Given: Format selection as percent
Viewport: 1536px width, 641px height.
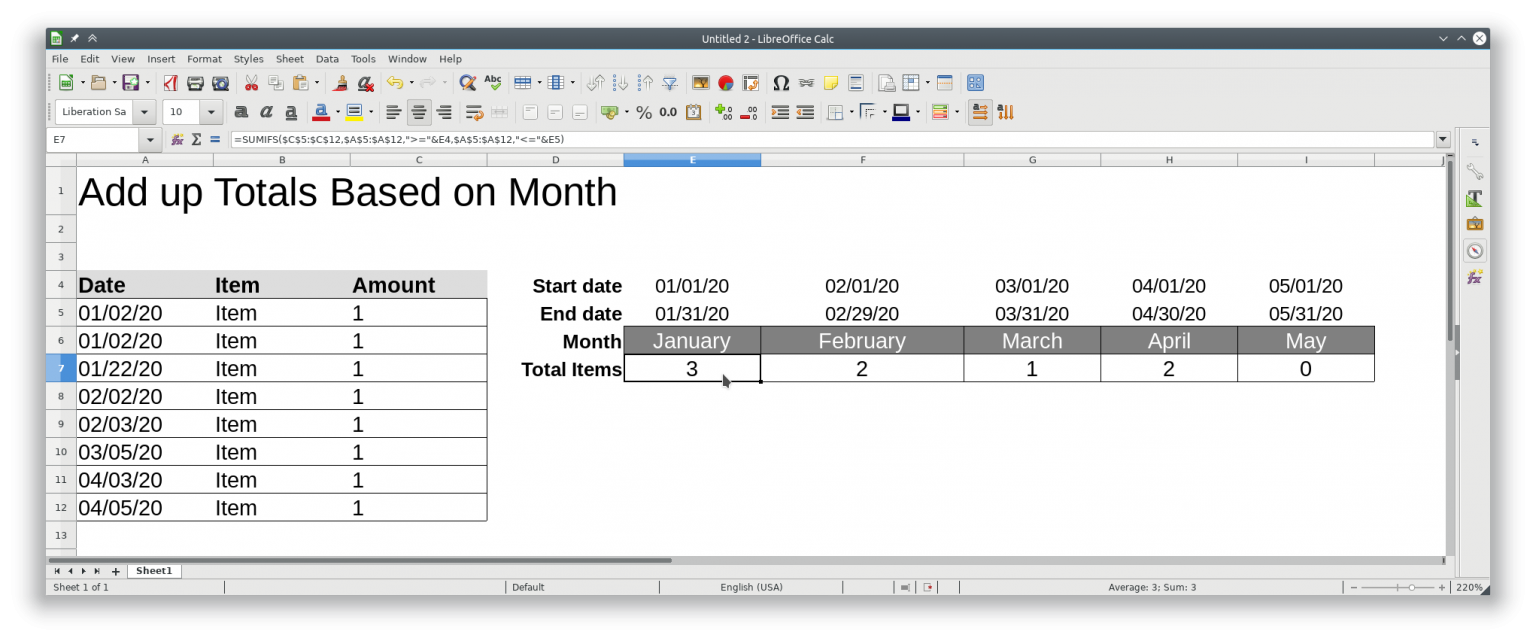Looking at the screenshot, I should point(644,112).
